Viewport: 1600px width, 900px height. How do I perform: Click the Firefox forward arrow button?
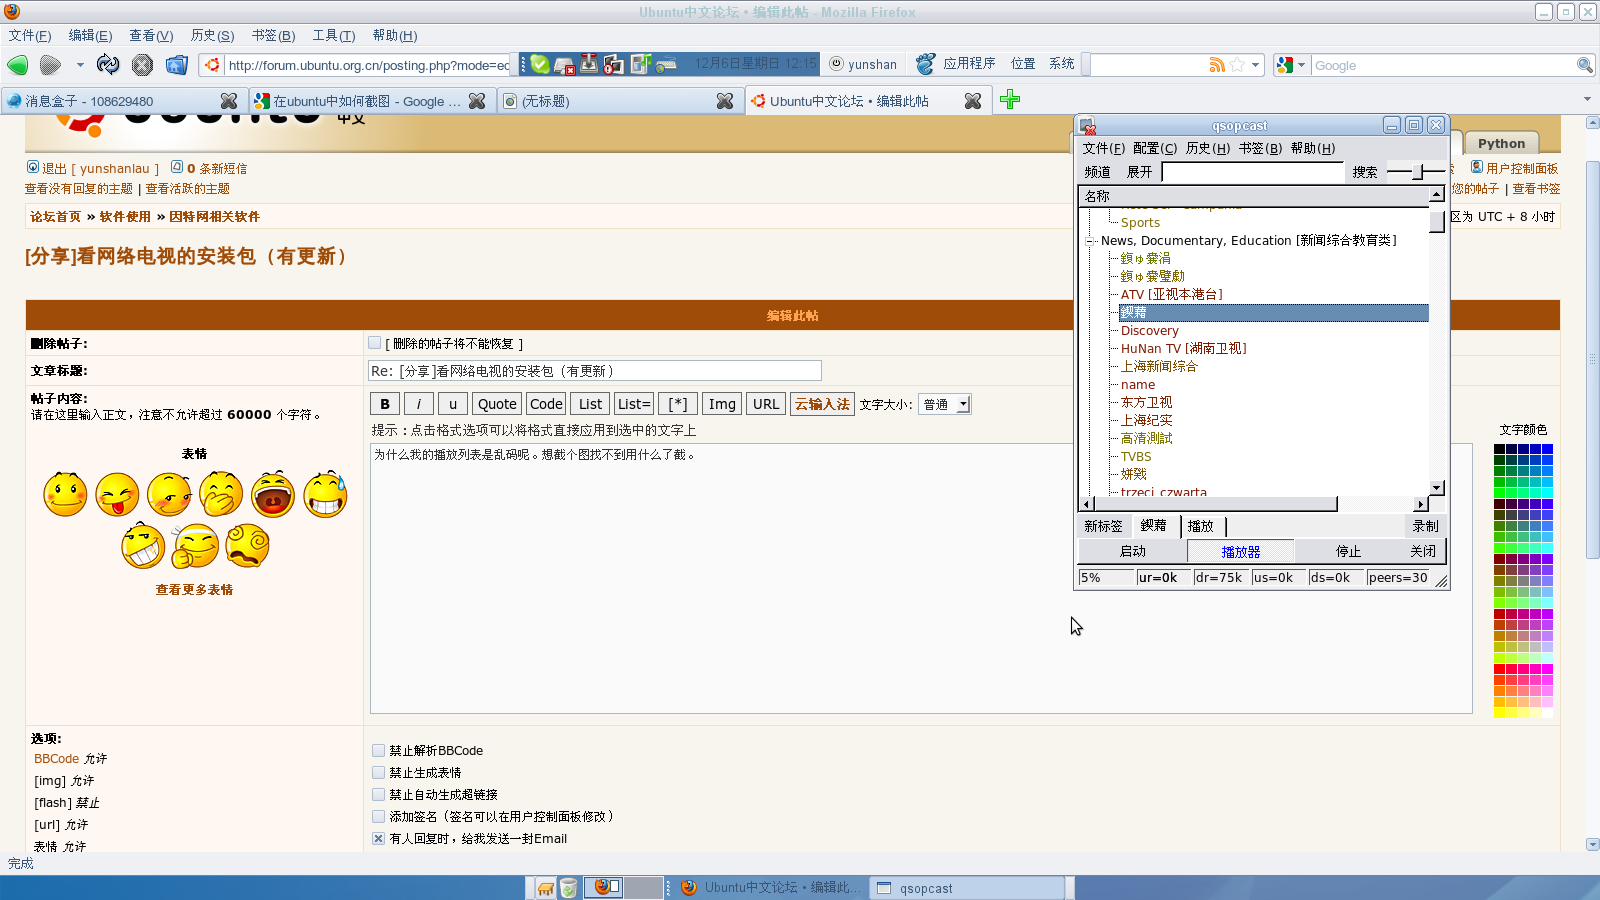[50, 65]
